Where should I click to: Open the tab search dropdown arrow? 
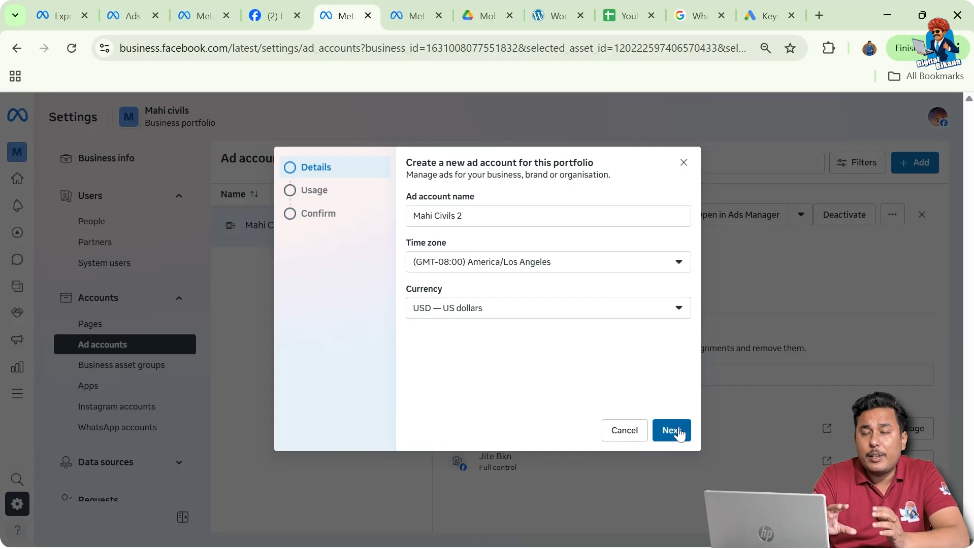[x=15, y=15]
